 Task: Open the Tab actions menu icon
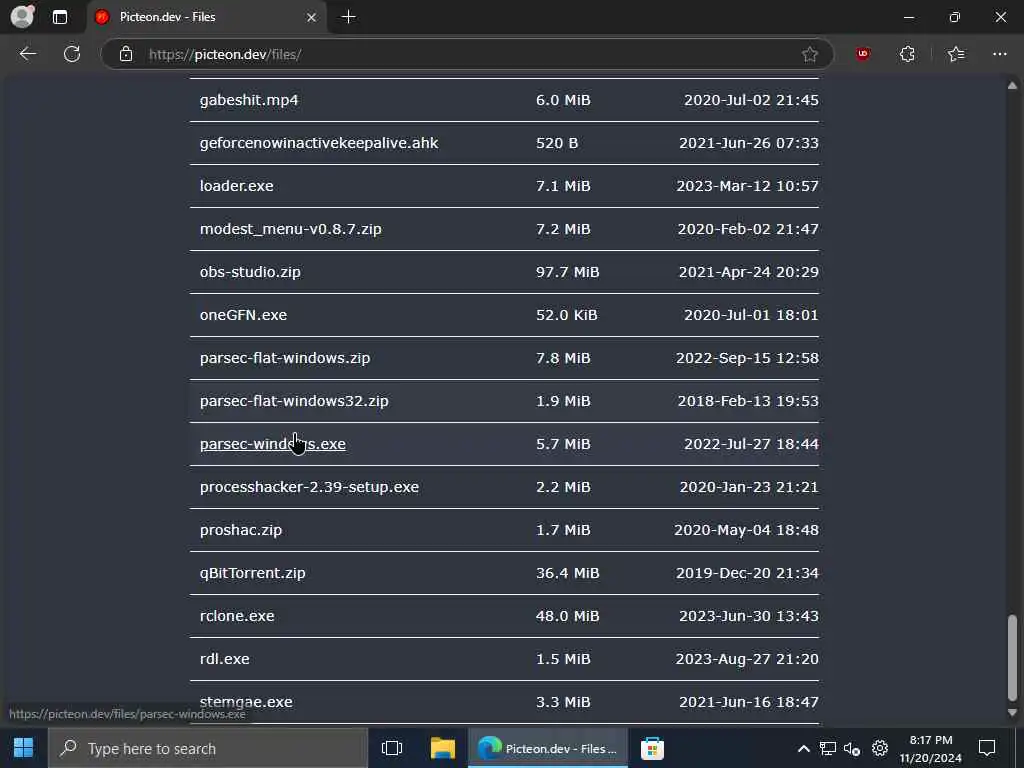[59, 17]
